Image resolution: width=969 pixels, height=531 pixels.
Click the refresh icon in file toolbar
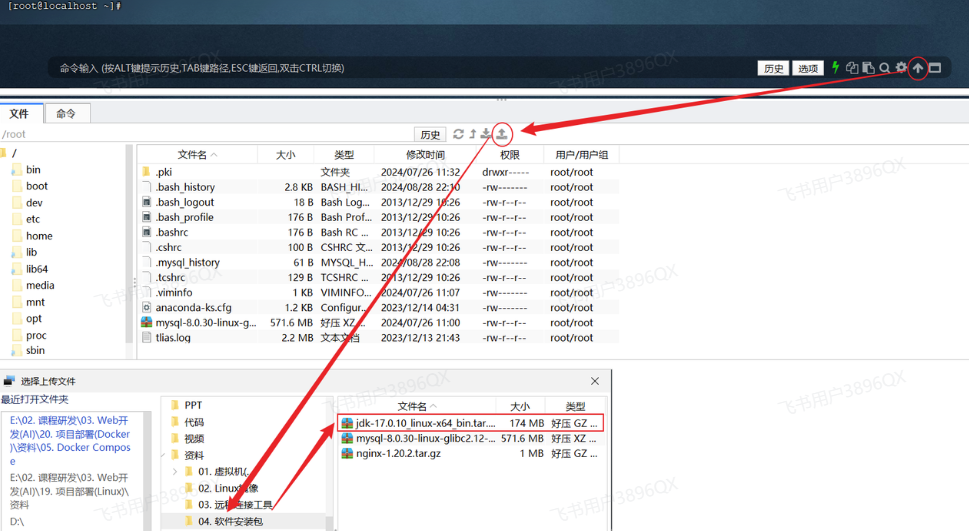(x=458, y=134)
